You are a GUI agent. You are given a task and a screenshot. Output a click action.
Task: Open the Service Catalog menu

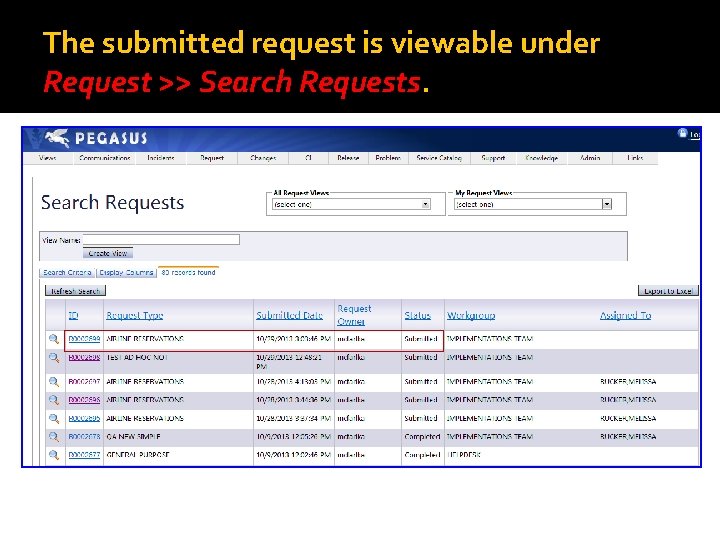pyautogui.click(x=439, y=158)
